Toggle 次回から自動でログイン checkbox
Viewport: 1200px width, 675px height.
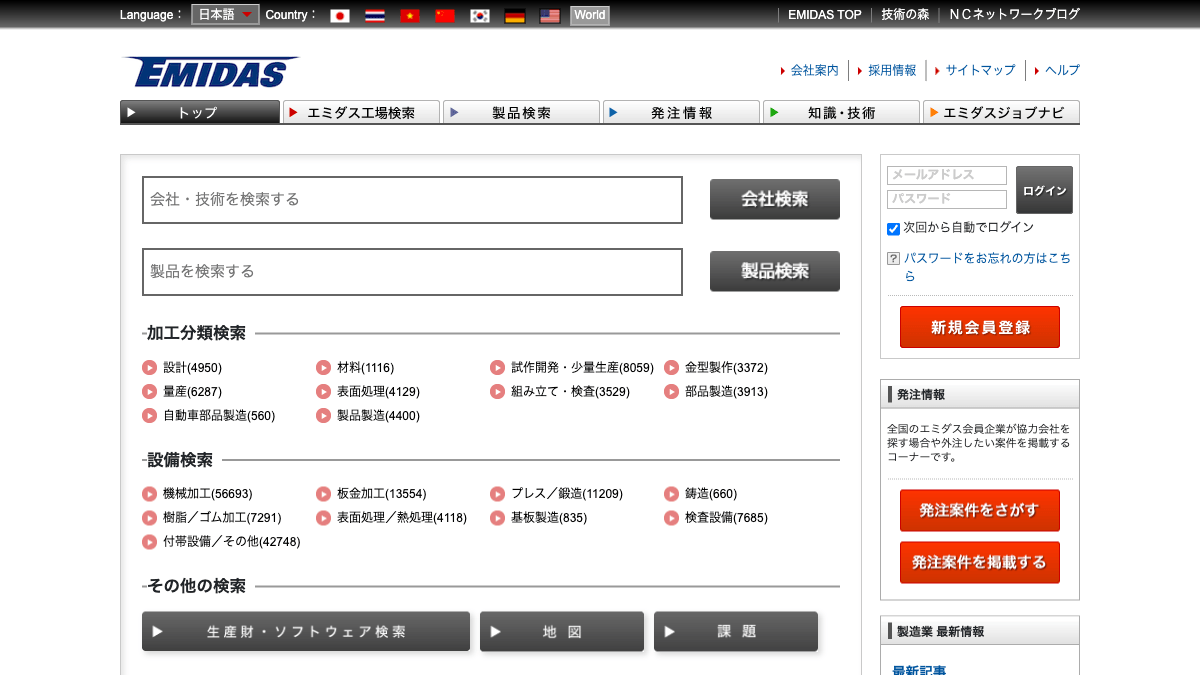coord(893,228)
